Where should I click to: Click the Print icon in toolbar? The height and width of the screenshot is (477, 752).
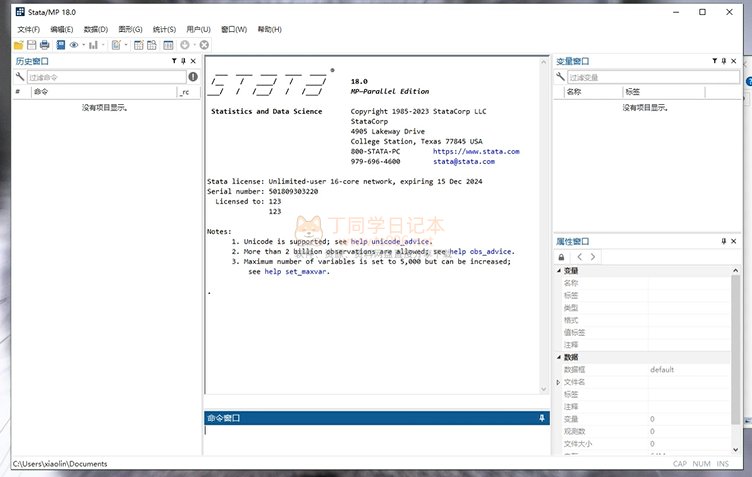(x=45, y=45)
